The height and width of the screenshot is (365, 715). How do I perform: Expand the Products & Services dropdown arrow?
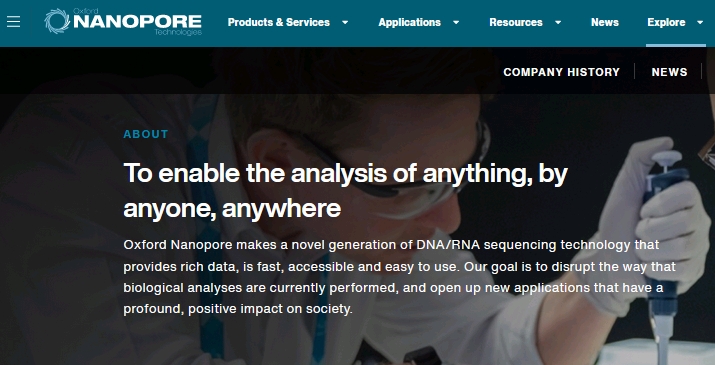(x=345, y=22)
